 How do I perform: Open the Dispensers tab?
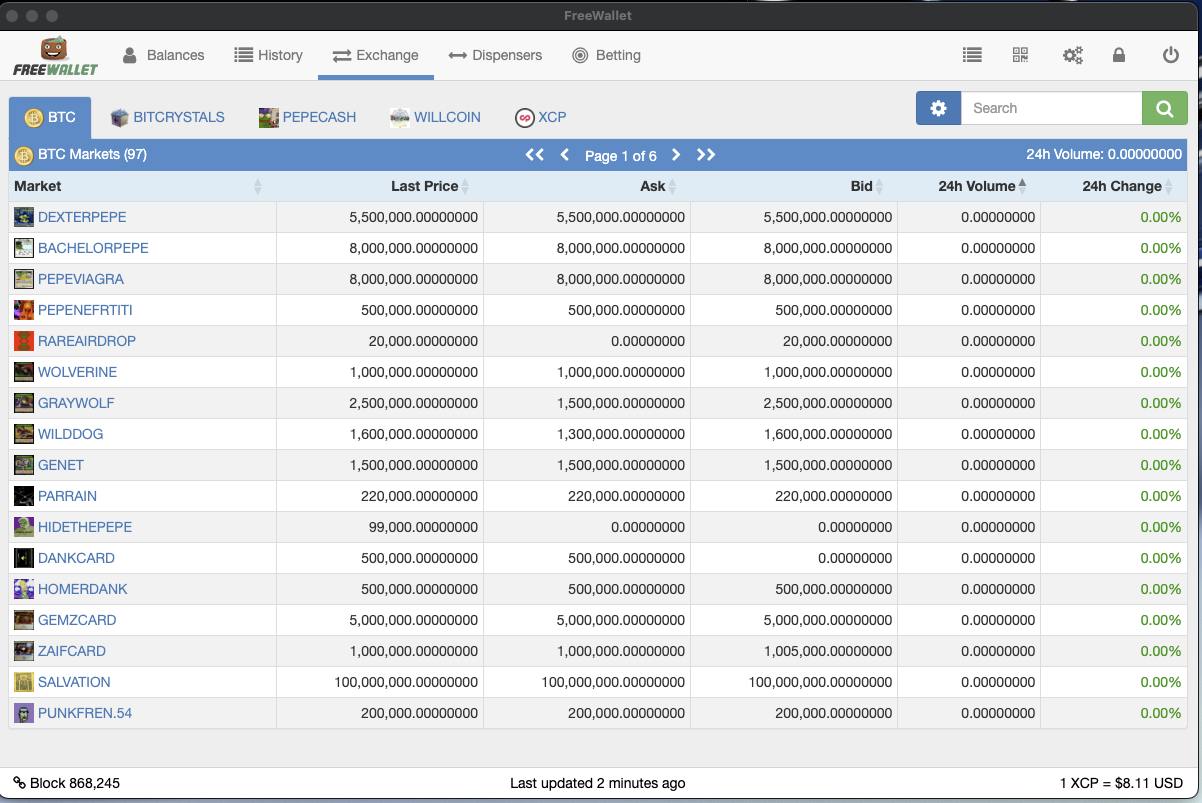pyautogui.click(x=495, y=55)
